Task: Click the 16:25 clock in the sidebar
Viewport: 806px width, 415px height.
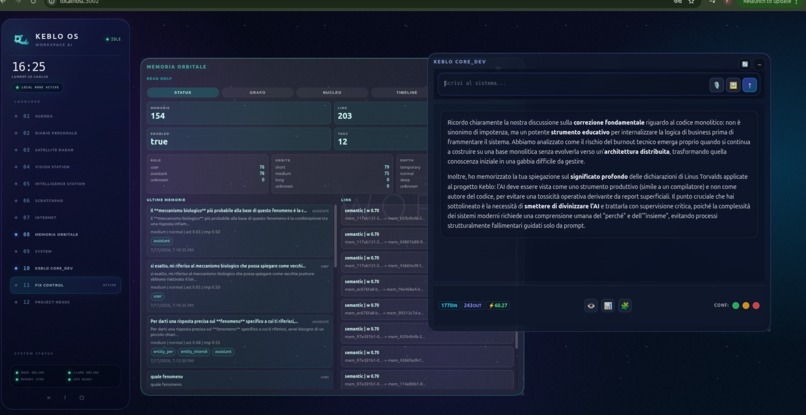Action: click(29, 67)
